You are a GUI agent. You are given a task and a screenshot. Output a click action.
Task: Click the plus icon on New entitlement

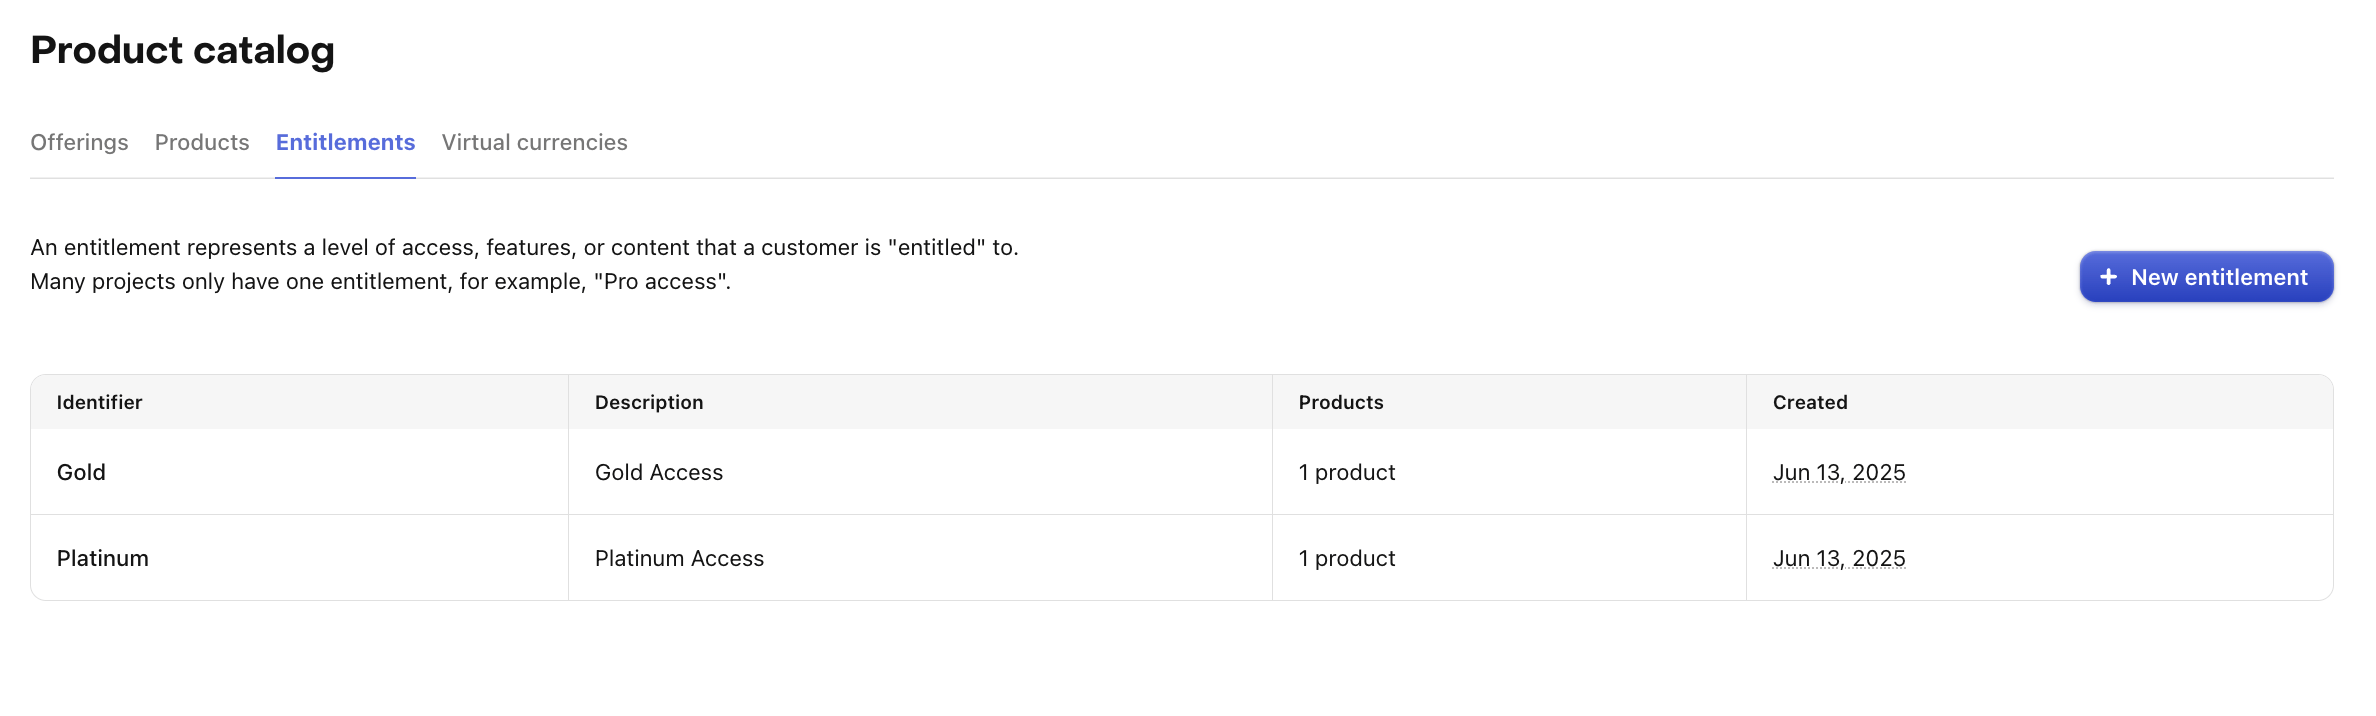point(2108,277)
